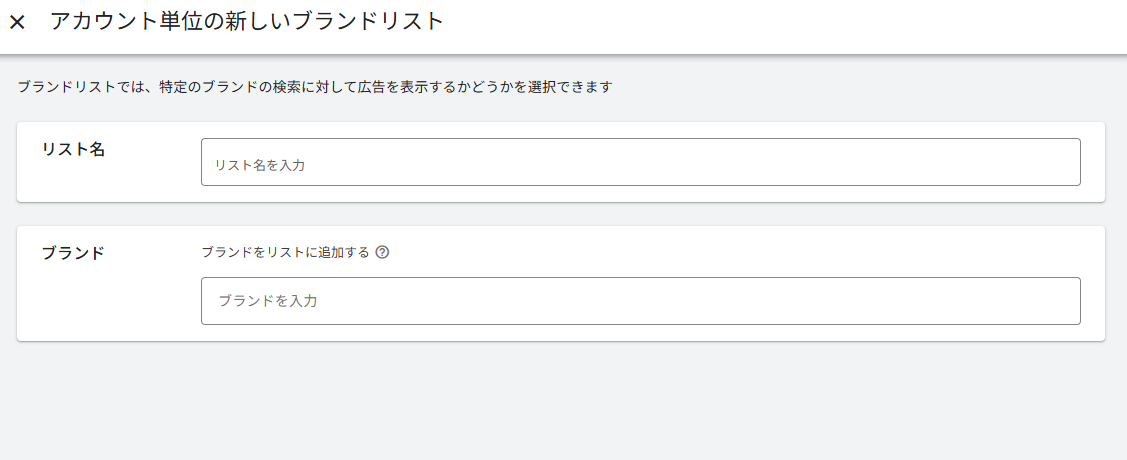Focus the リスト名を入力 text field
This screenshot has width=1127, height=460.
click(640, 162)
